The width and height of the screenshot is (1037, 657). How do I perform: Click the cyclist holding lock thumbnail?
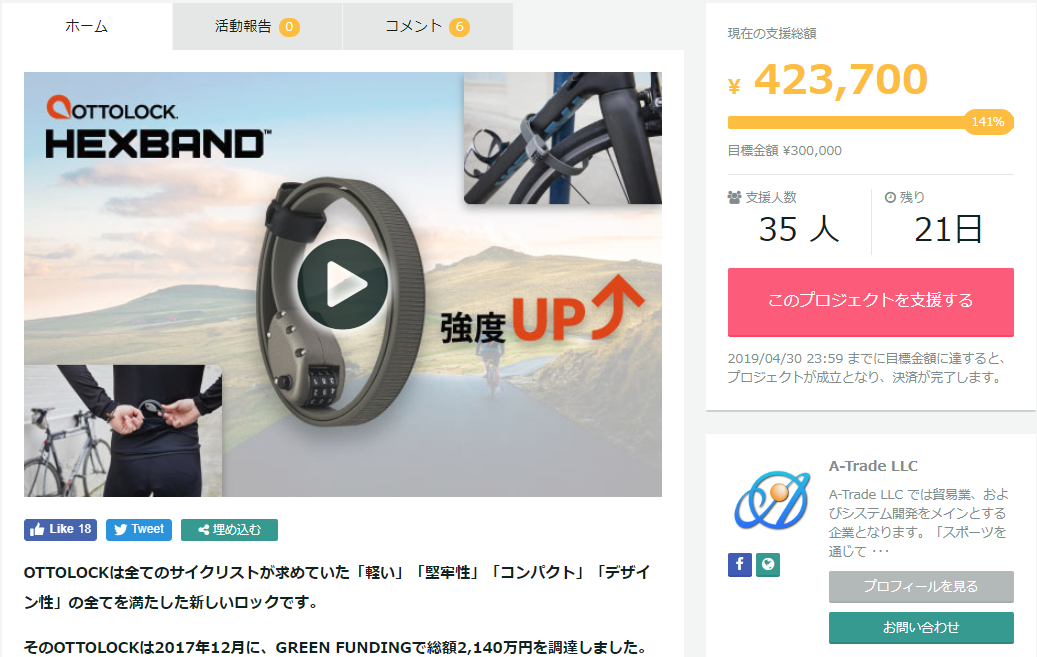point(123,431)
